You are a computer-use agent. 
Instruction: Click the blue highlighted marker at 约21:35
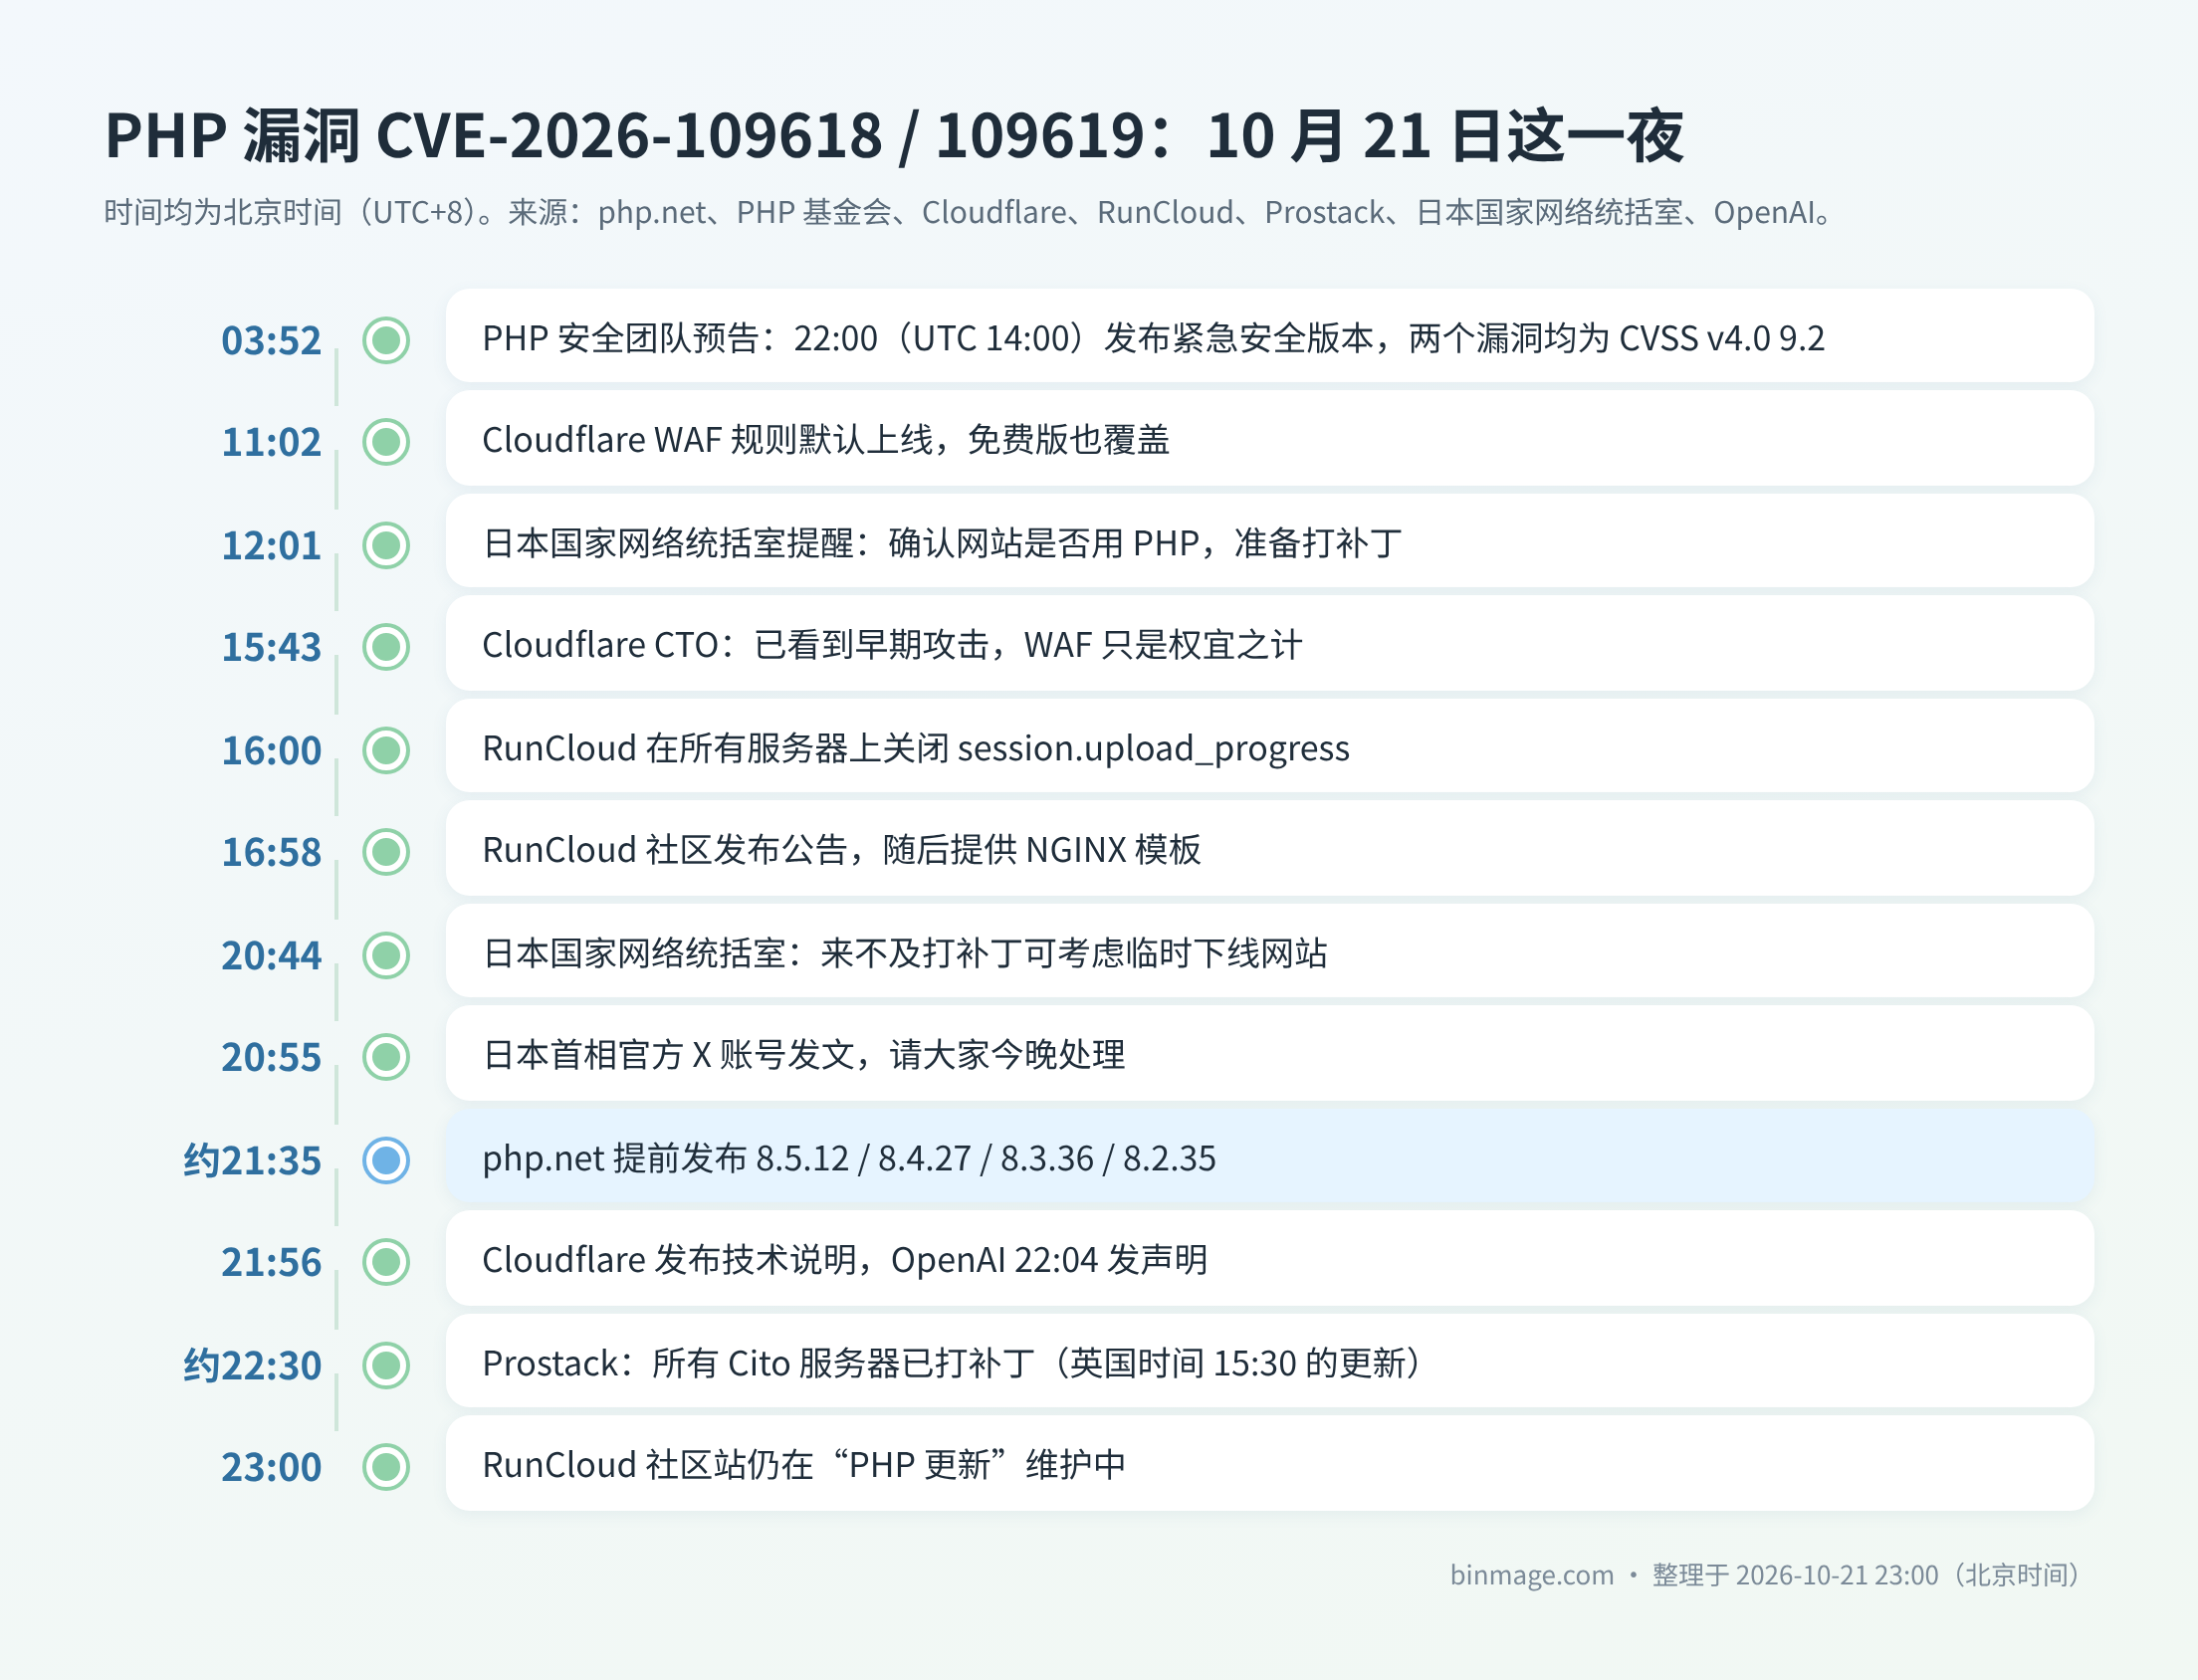tap(386, 1160)
